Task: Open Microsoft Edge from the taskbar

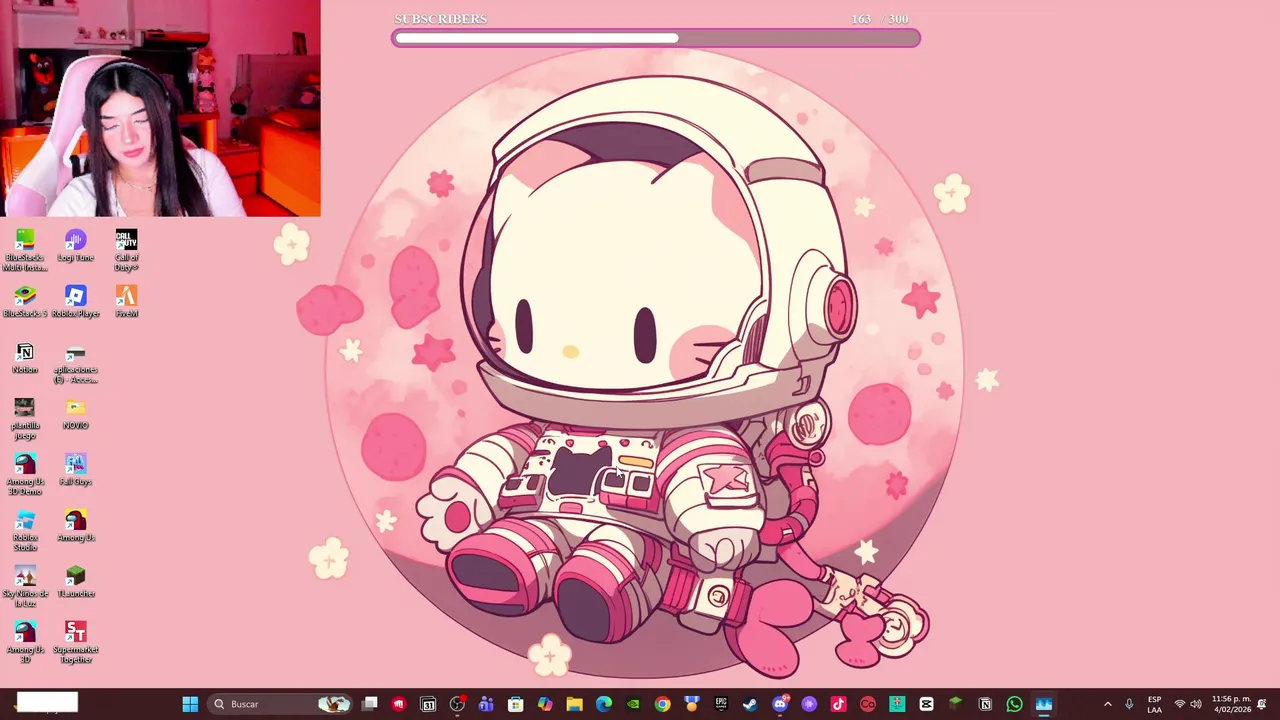Action: (x=603, y=704)
